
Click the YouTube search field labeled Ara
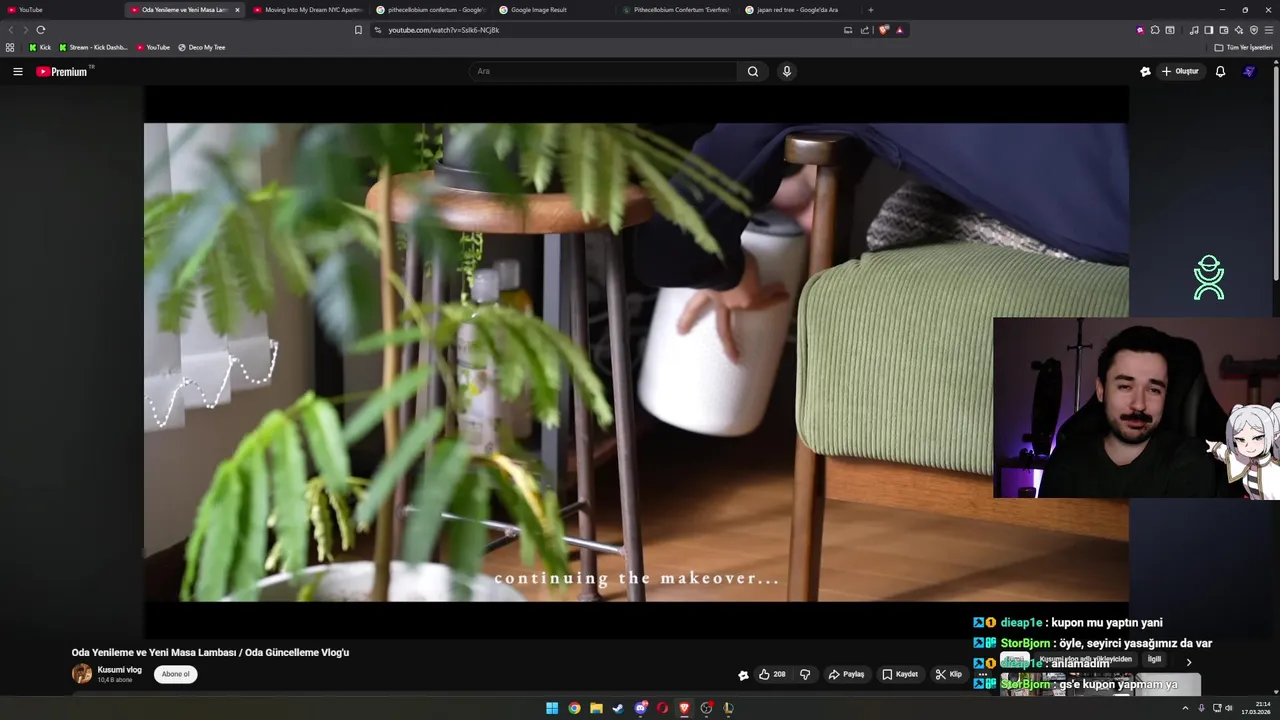click(x=603, y=71)
